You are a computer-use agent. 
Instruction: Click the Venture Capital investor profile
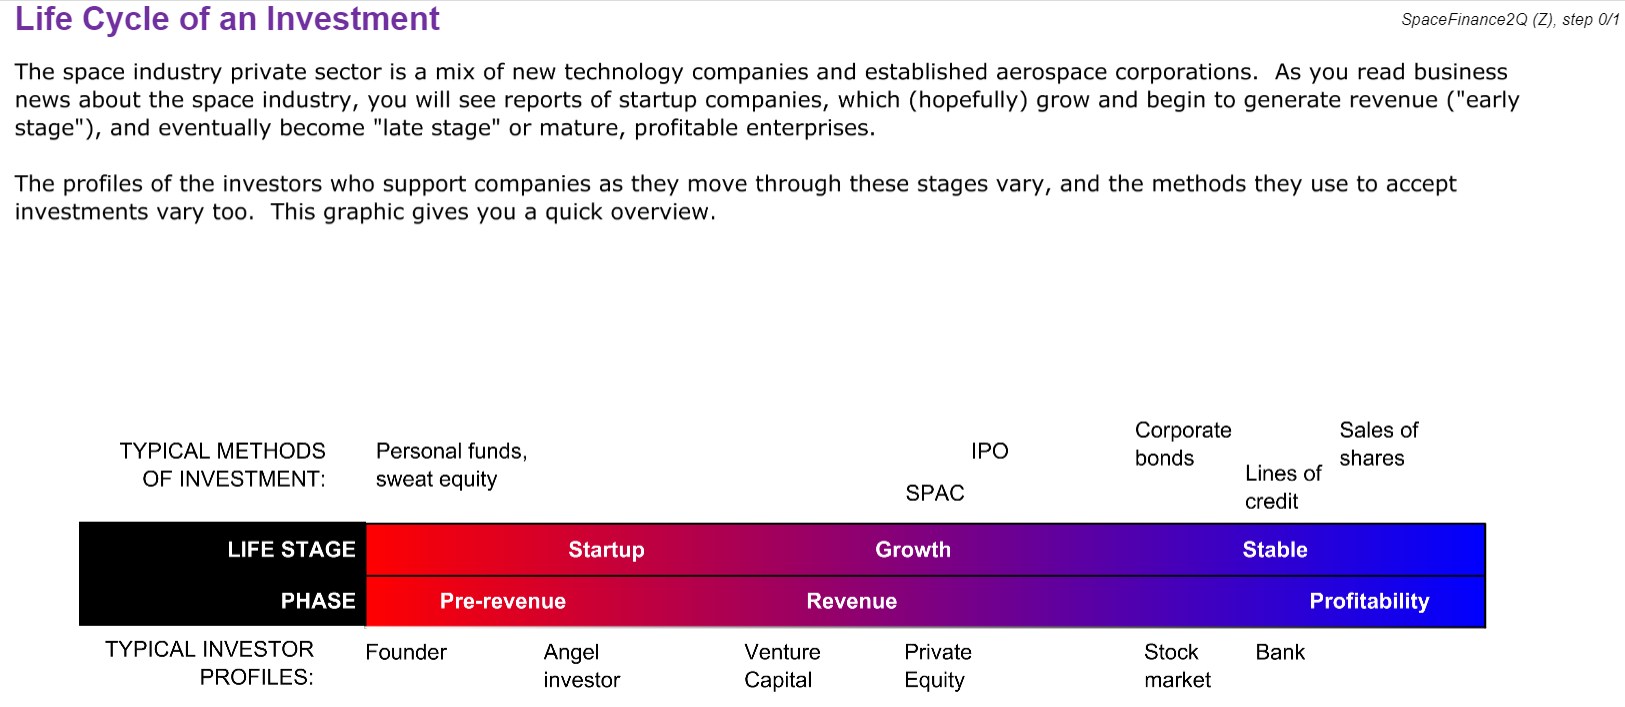[x=782, y=666]
